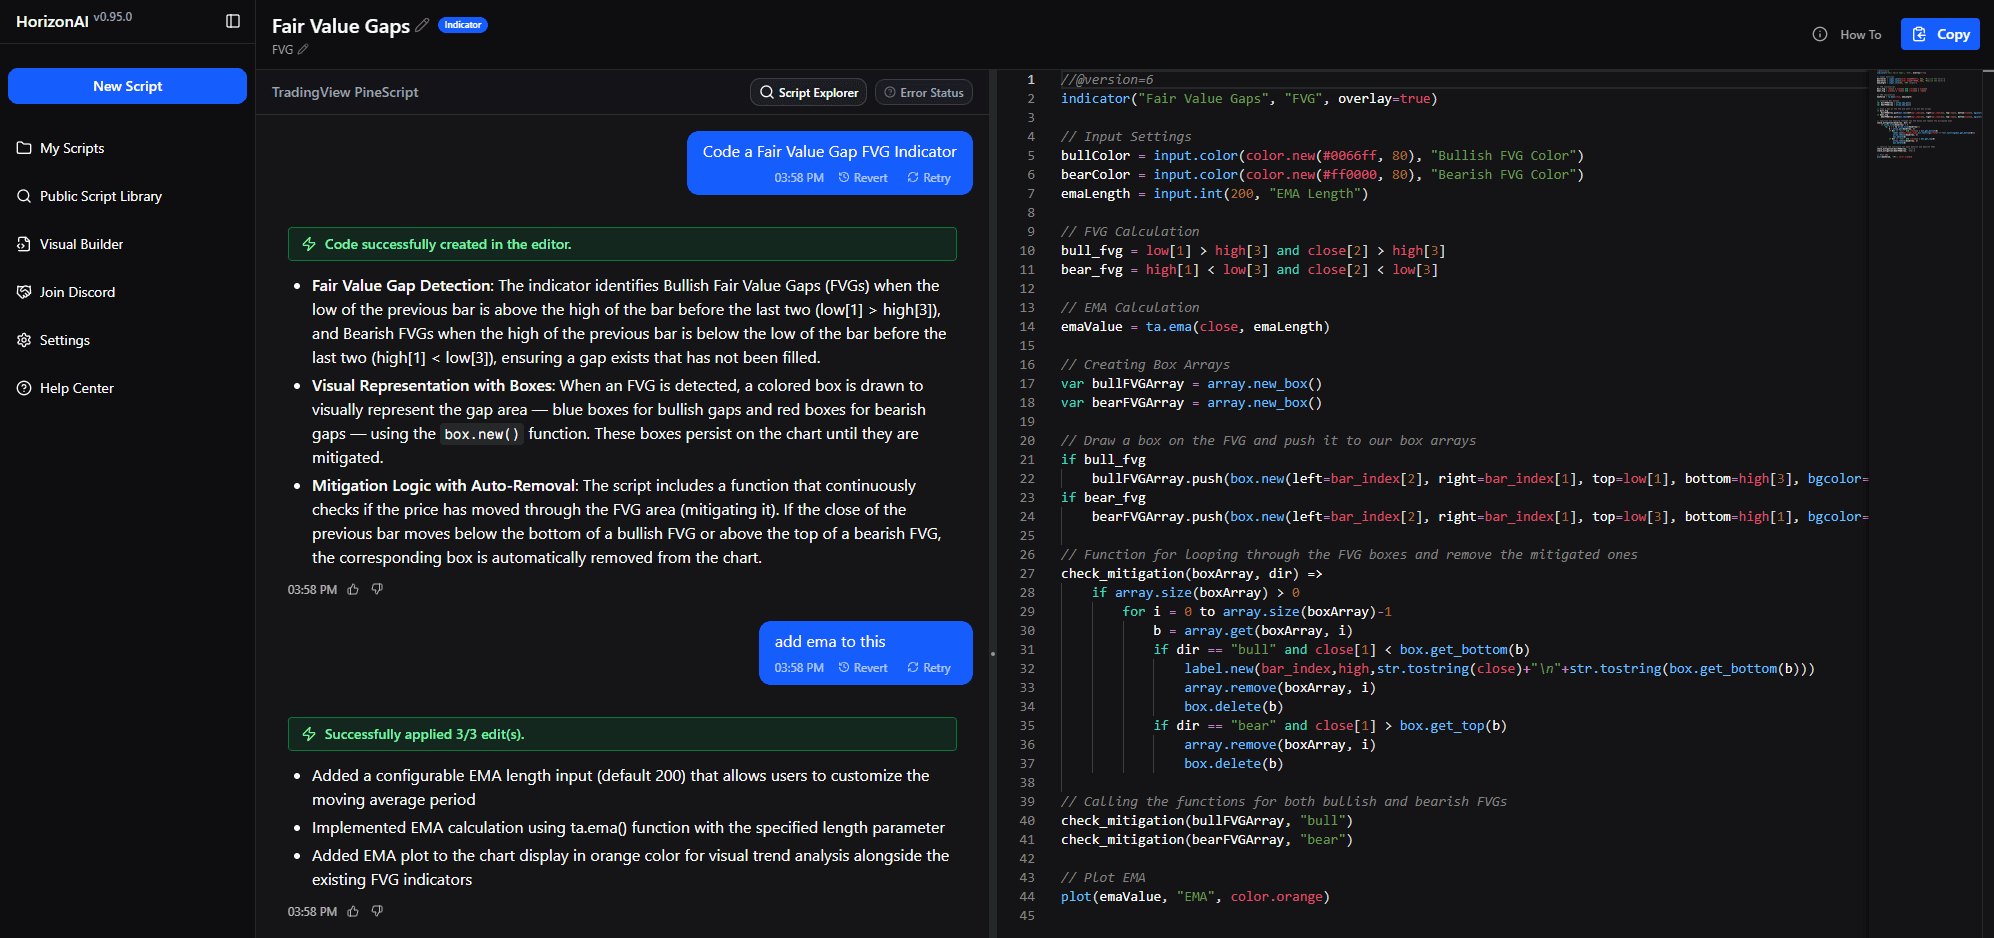
Task: Click thumbs up on the first response
Action: pos(353,590)
